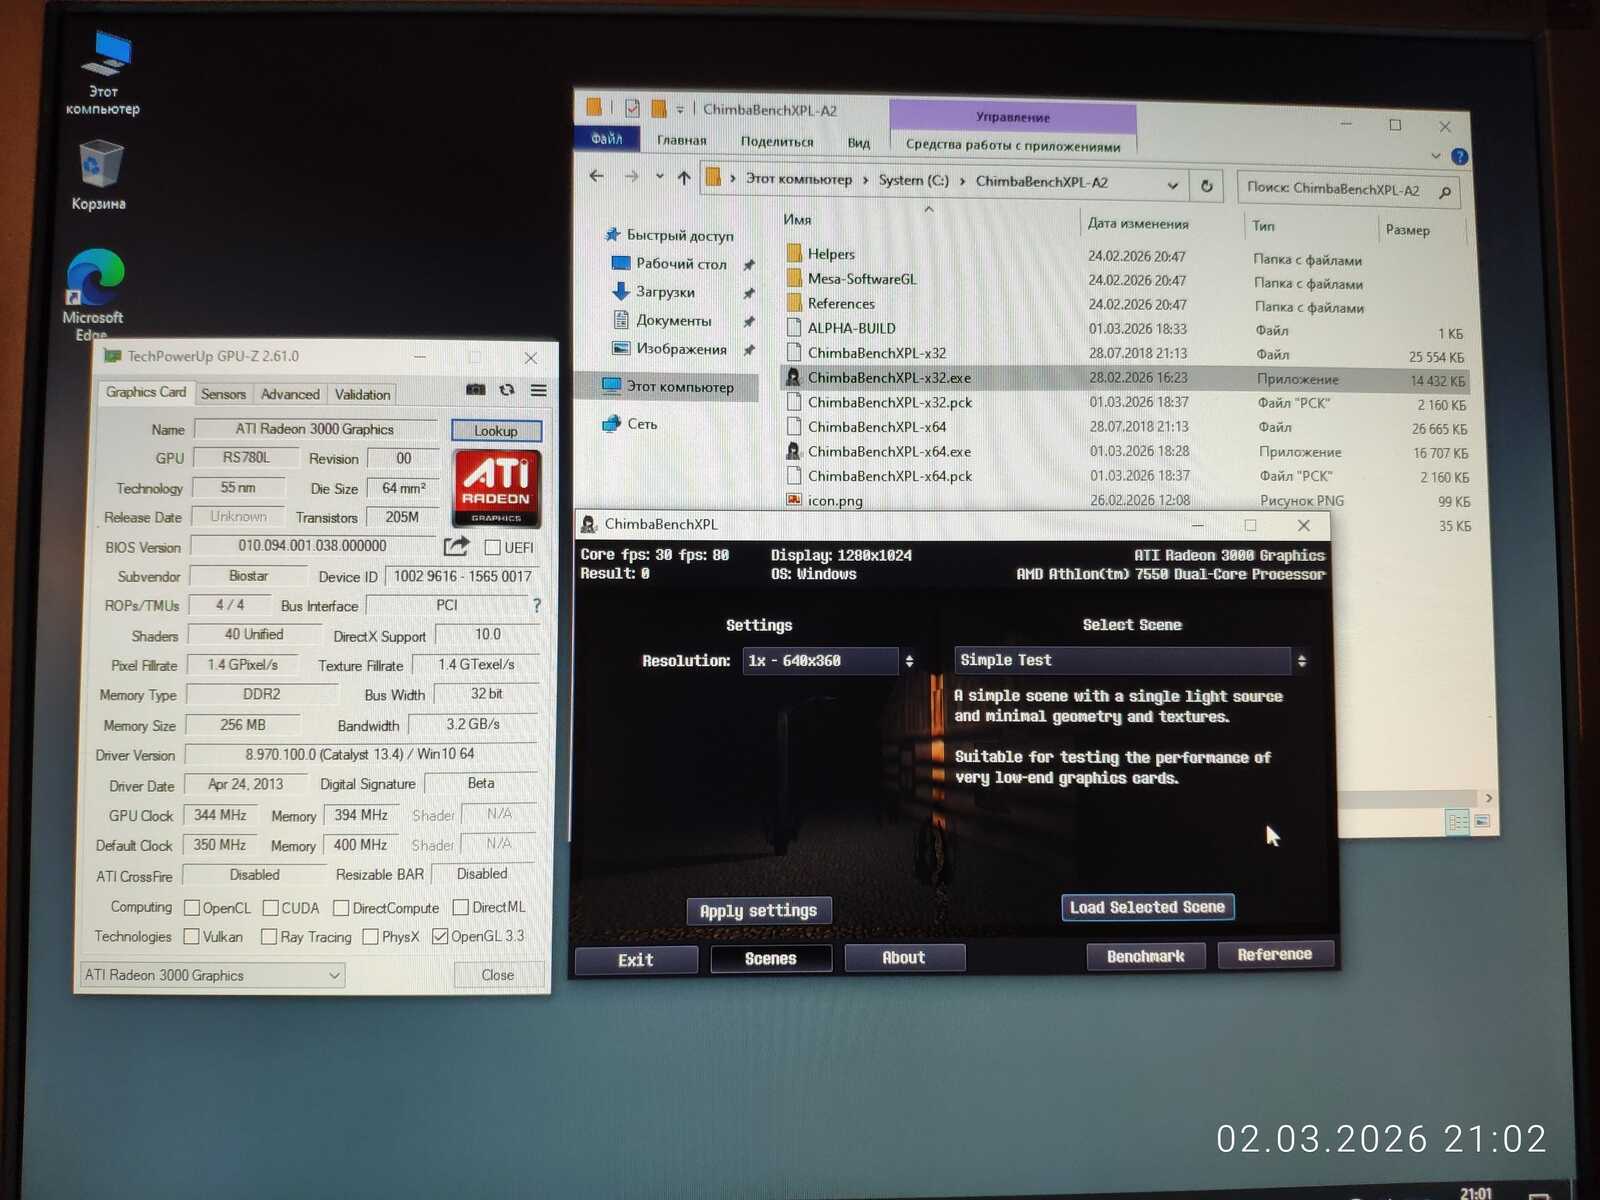Click the BIOS export share icon

(456, 546)
